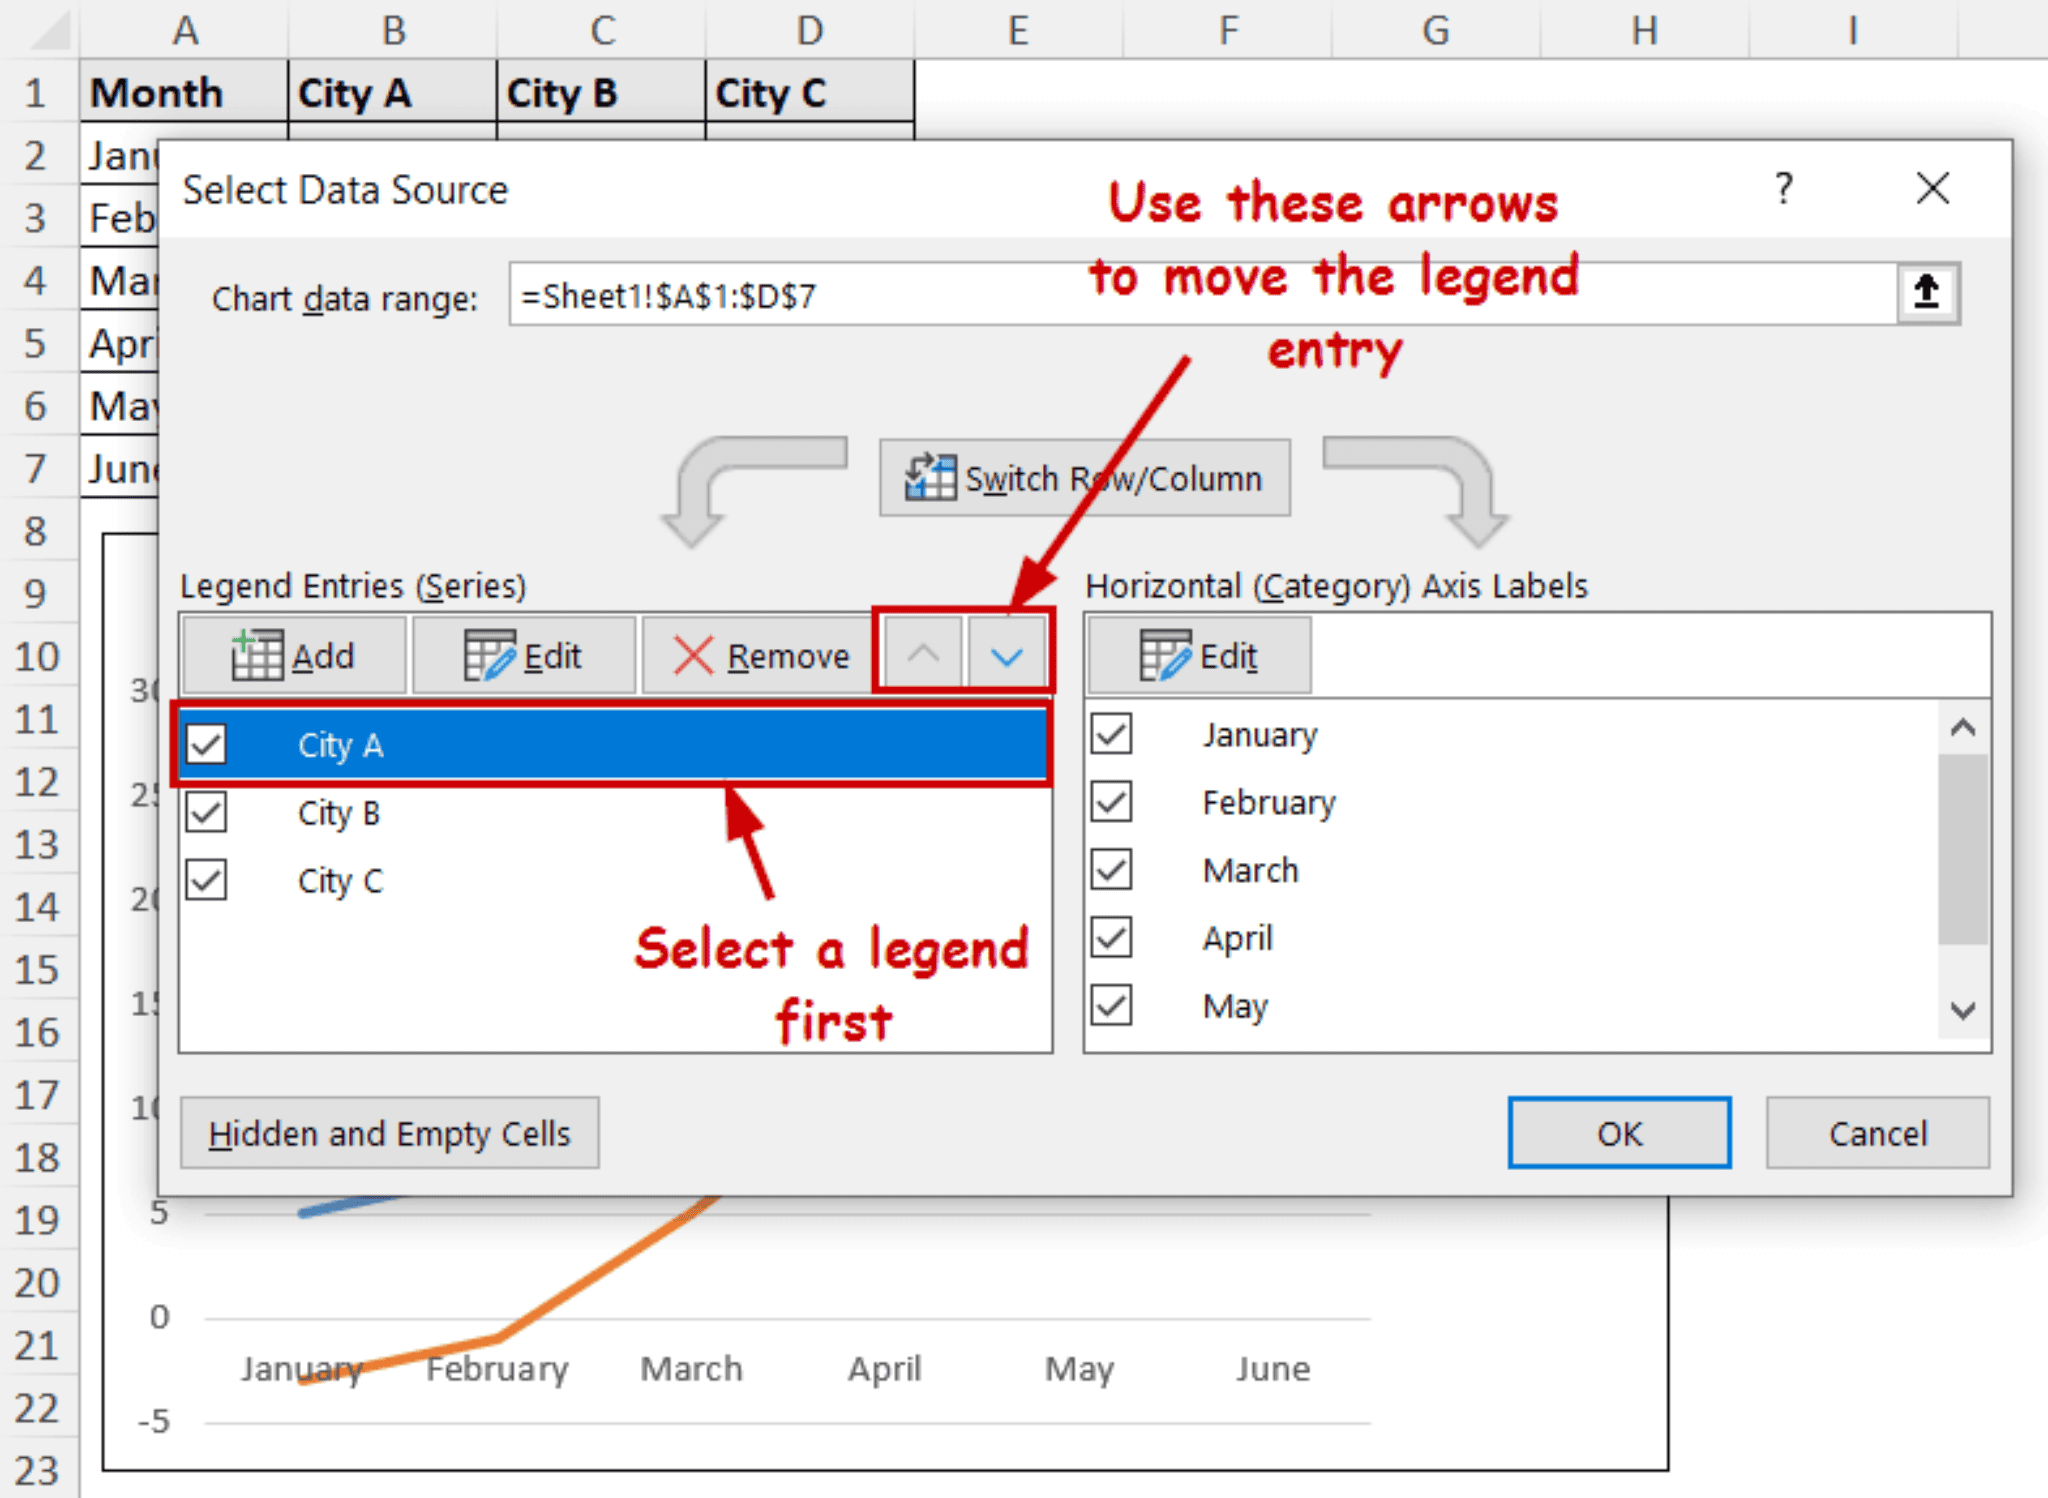This screenshot has width=2048, height=1498.
Task: Click inside the Chart data range field
Action: click(x=1000, y=295)
